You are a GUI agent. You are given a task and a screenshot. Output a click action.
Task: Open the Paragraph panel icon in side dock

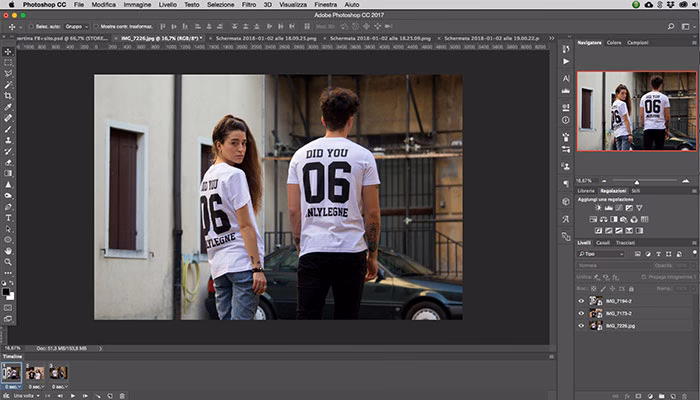pyautogui.click(x=566, y=183)
